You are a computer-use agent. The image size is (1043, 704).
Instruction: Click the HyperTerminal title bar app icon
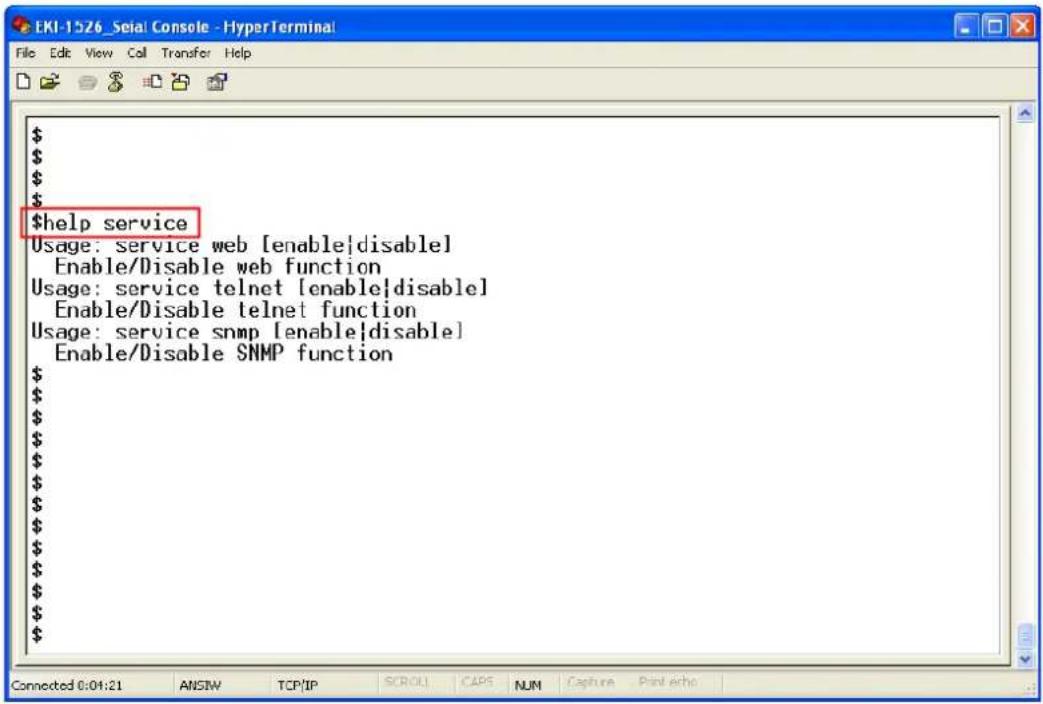tap(21, 26)
